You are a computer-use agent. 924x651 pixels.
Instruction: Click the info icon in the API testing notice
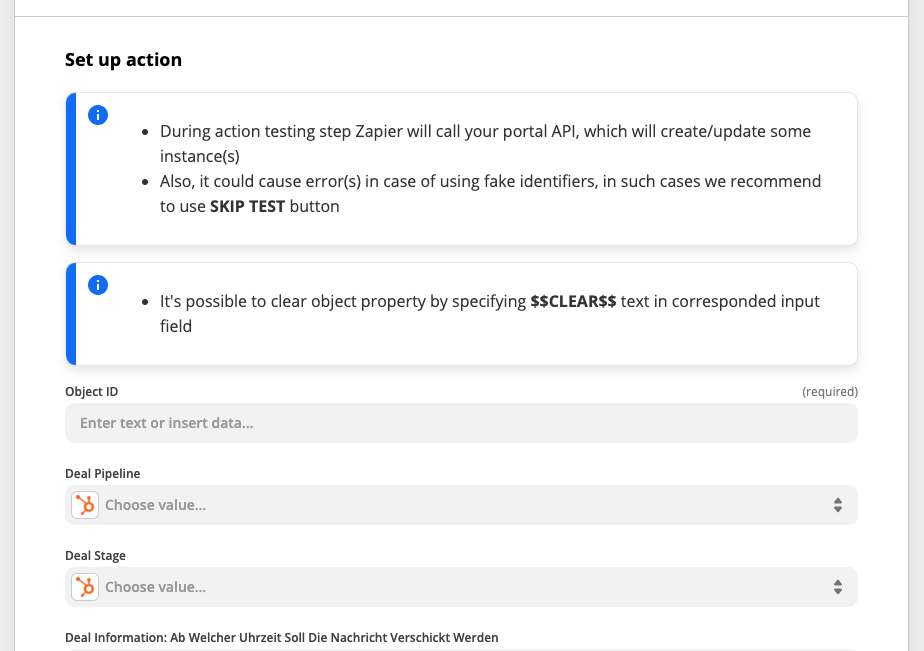click(98, 115)
